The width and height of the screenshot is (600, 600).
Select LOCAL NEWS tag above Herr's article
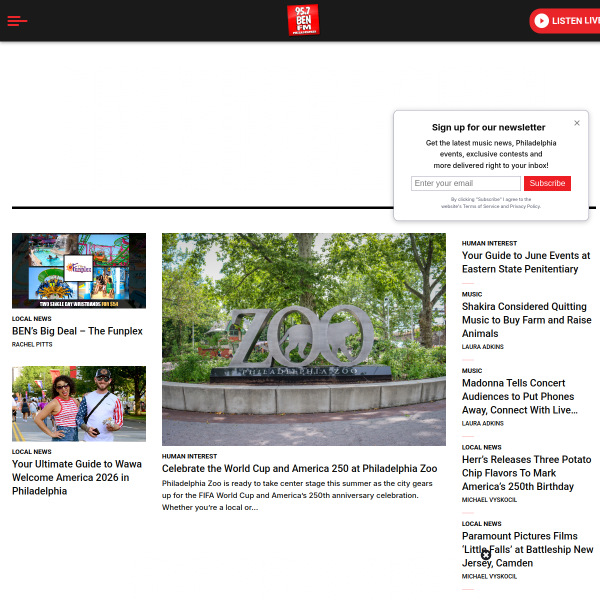tap(481, 447)
